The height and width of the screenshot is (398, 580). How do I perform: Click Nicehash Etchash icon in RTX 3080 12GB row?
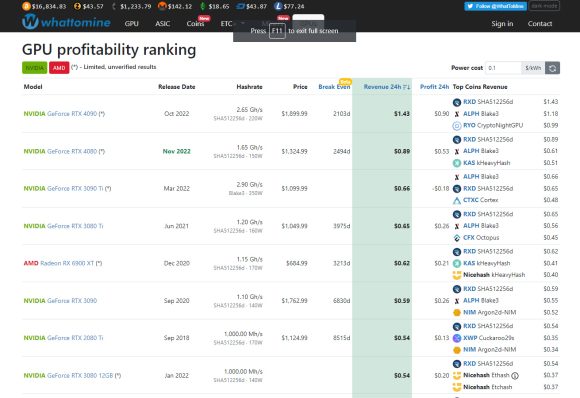click(x=457, y=387)
